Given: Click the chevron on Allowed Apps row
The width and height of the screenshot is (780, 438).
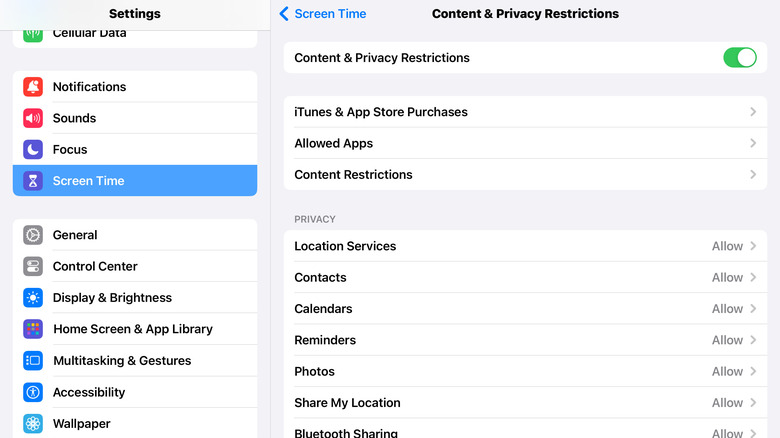Looking at the screenshot, I should point(753,143).
